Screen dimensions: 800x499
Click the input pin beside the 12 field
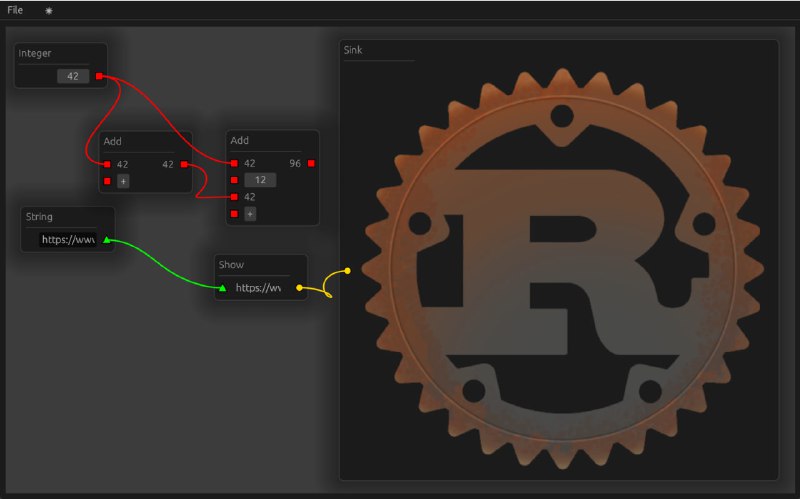[x=234, y=180]
